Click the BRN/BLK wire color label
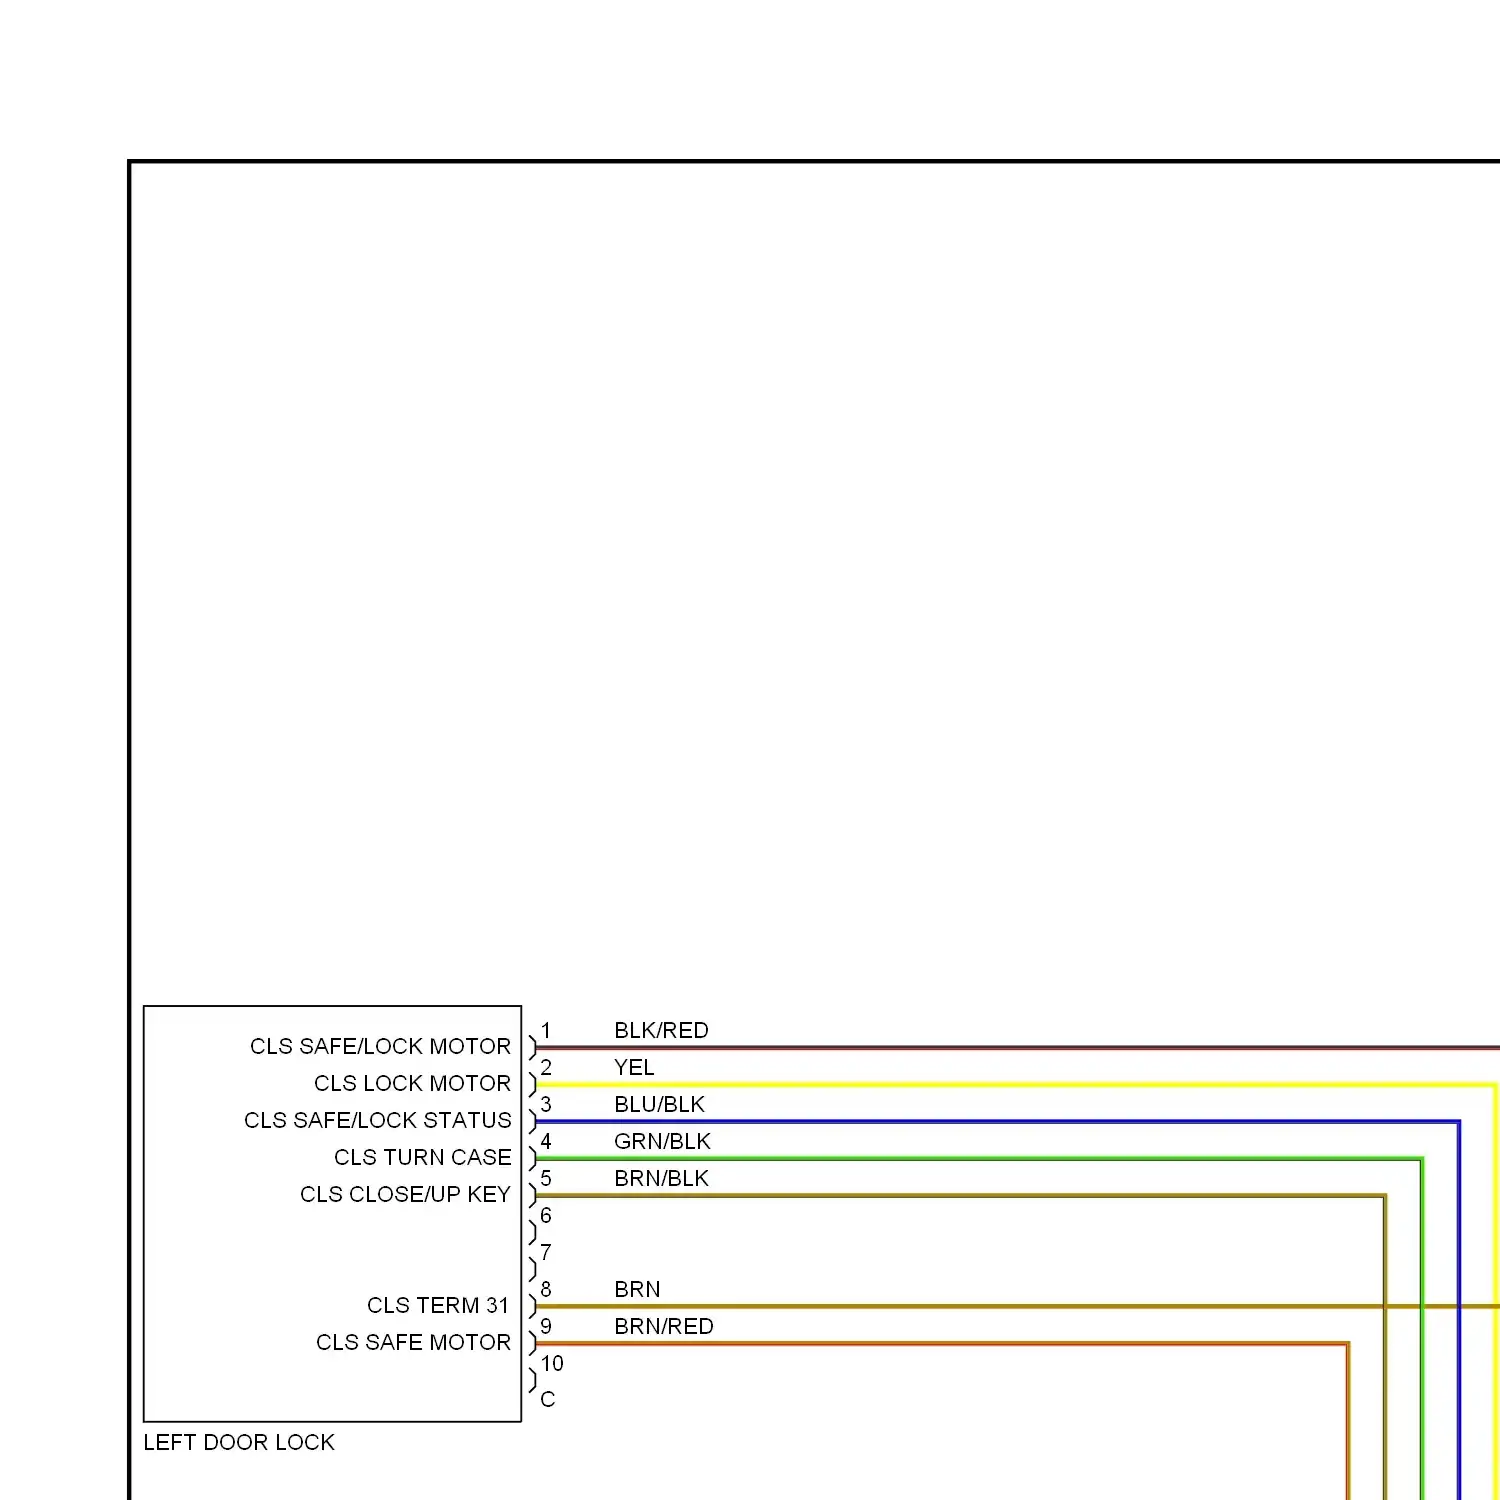This screenshot has width=1500, height=1500. click(661, 1178)
